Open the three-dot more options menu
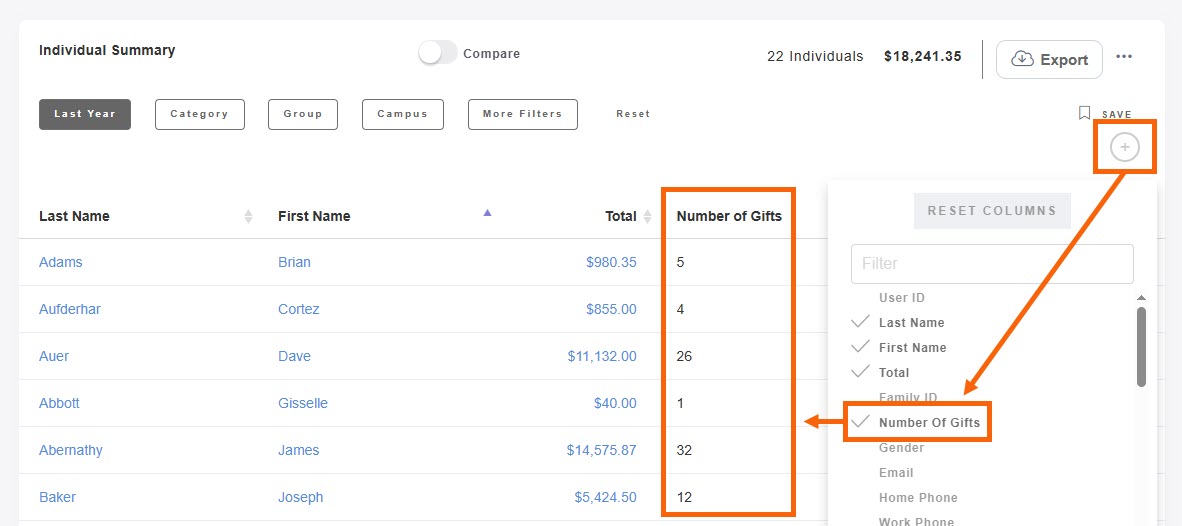 (x=1124, y=57)
